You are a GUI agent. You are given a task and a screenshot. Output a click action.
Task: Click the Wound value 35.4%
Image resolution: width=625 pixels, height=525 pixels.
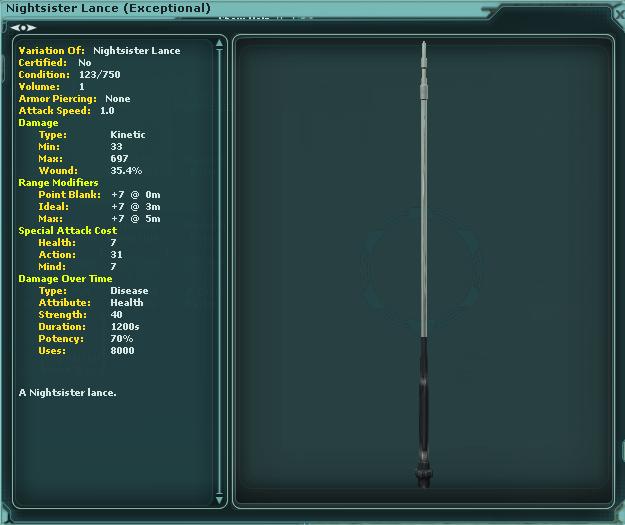[126, 171]
